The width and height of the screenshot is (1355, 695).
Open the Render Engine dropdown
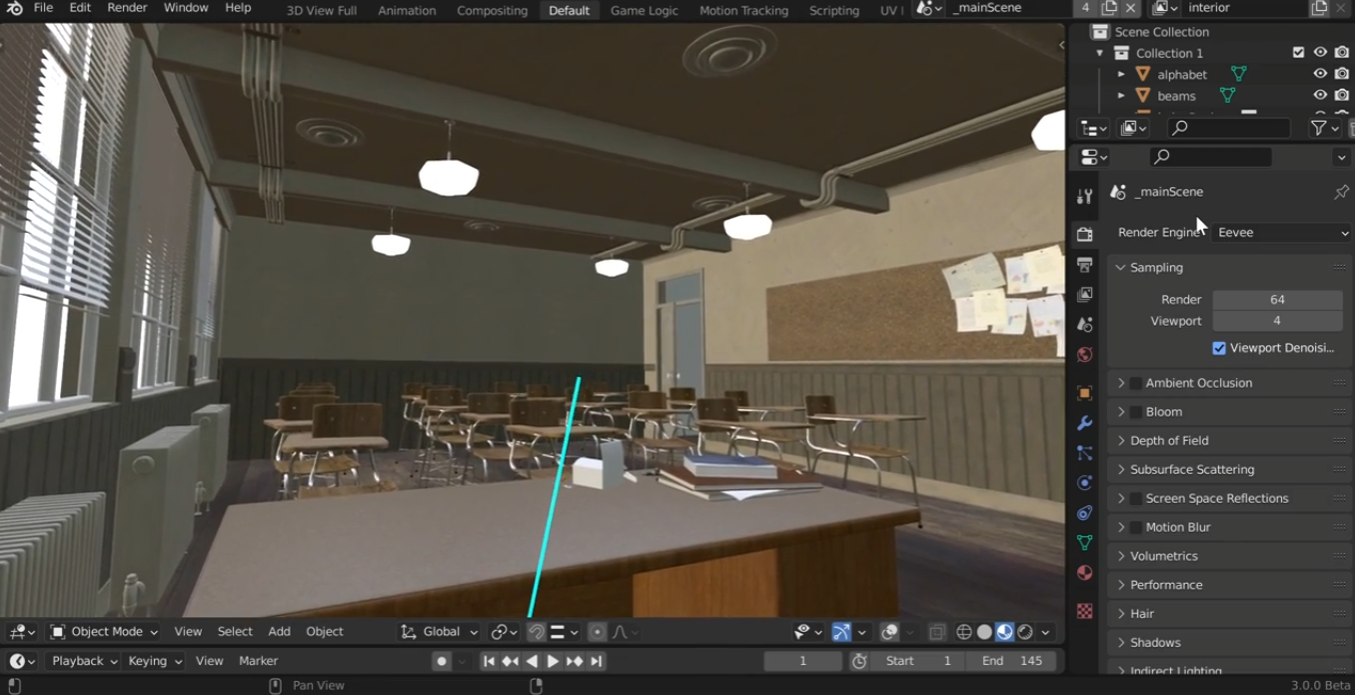pyautogui.click(x=1282, y=232)
